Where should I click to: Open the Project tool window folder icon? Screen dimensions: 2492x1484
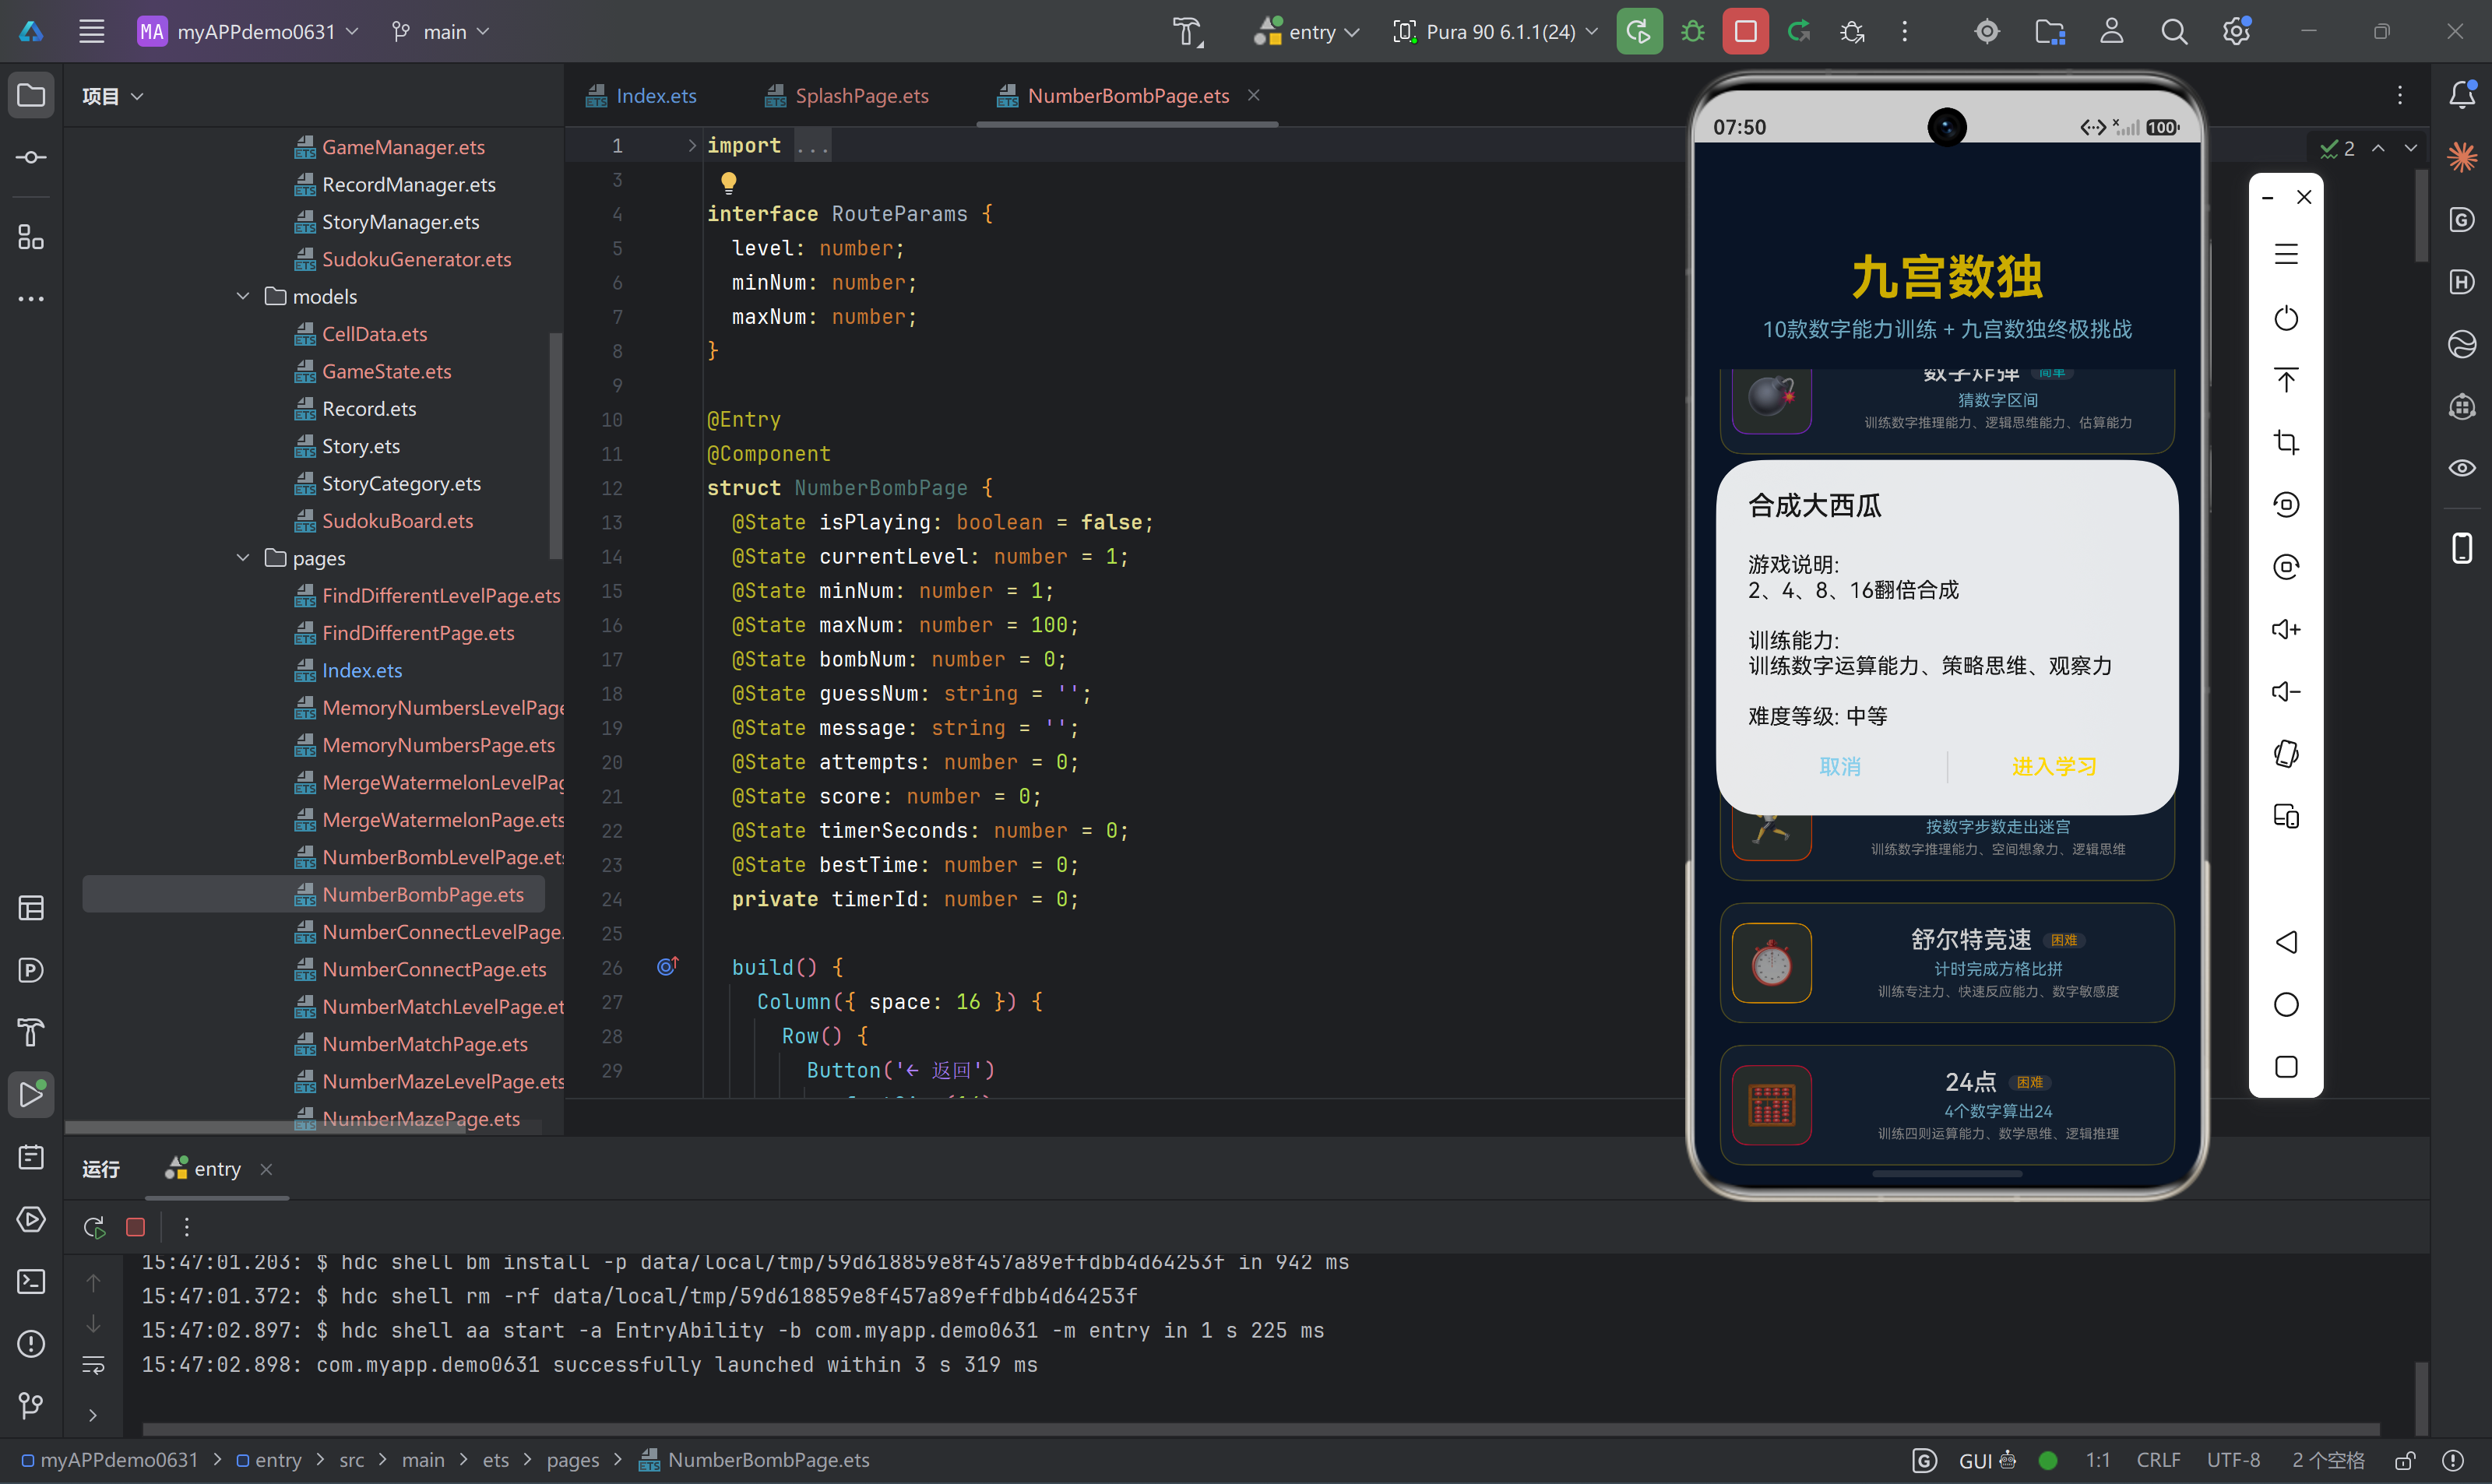[x=31, y=95]
